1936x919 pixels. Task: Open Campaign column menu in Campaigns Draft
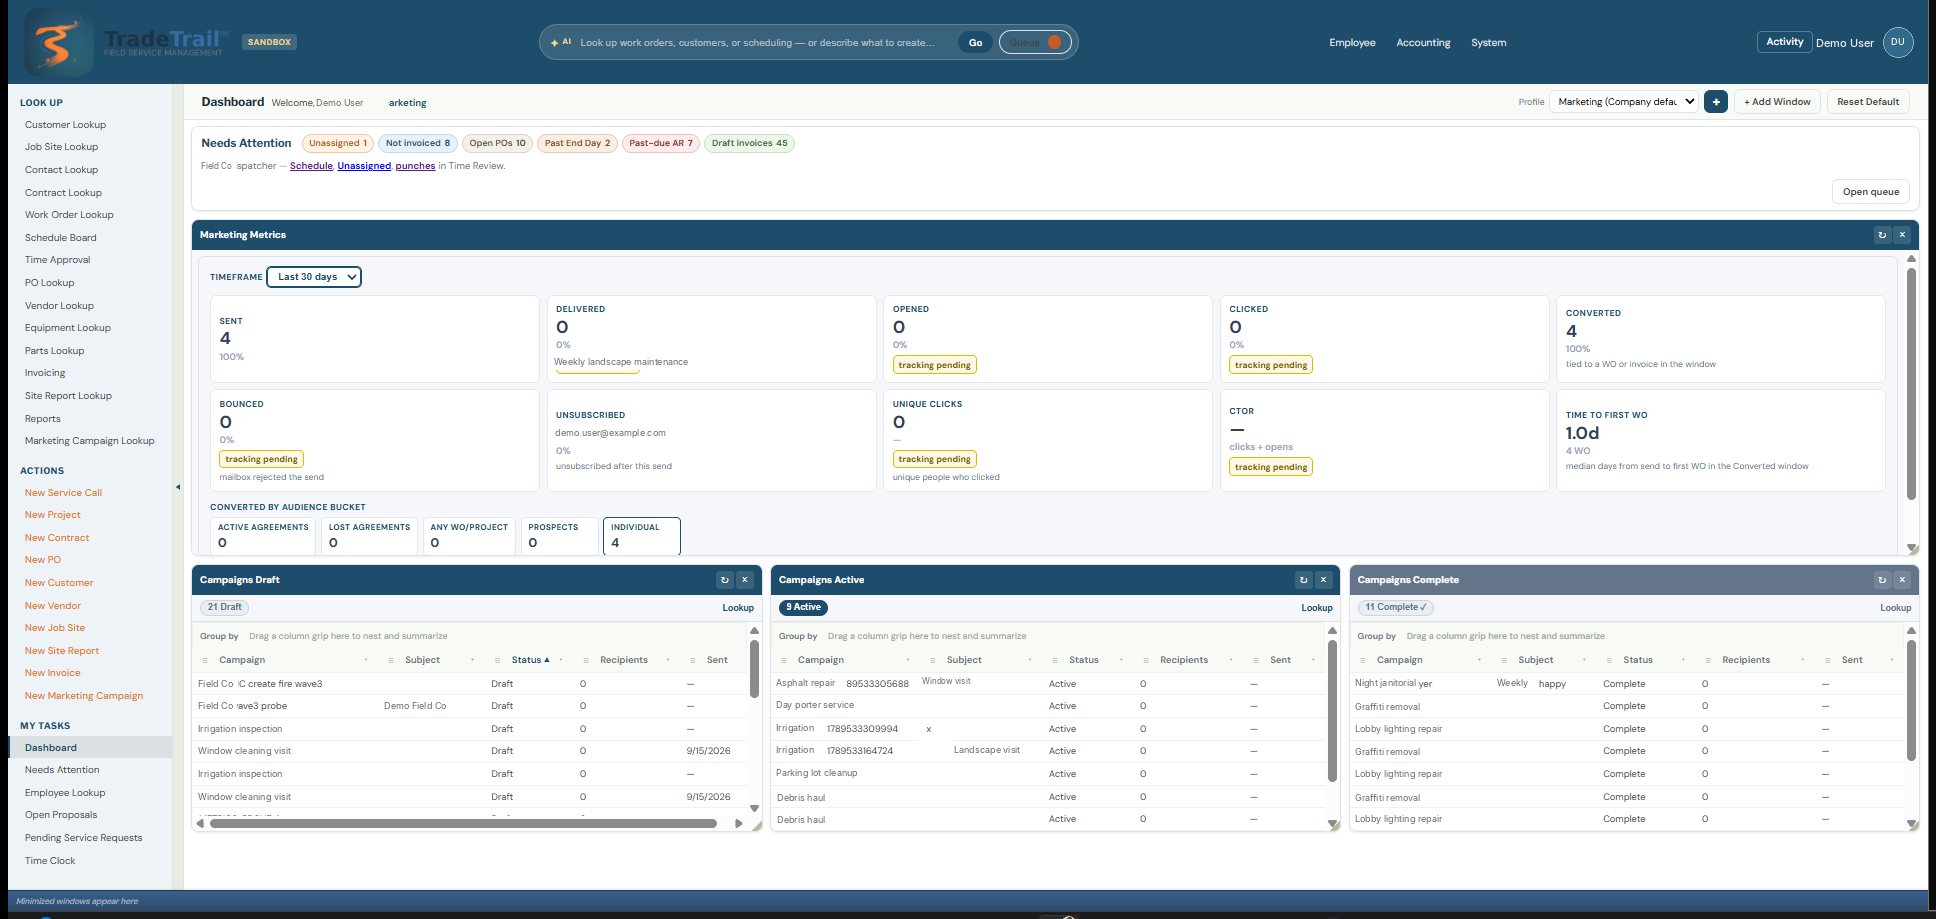coord(366,660)
